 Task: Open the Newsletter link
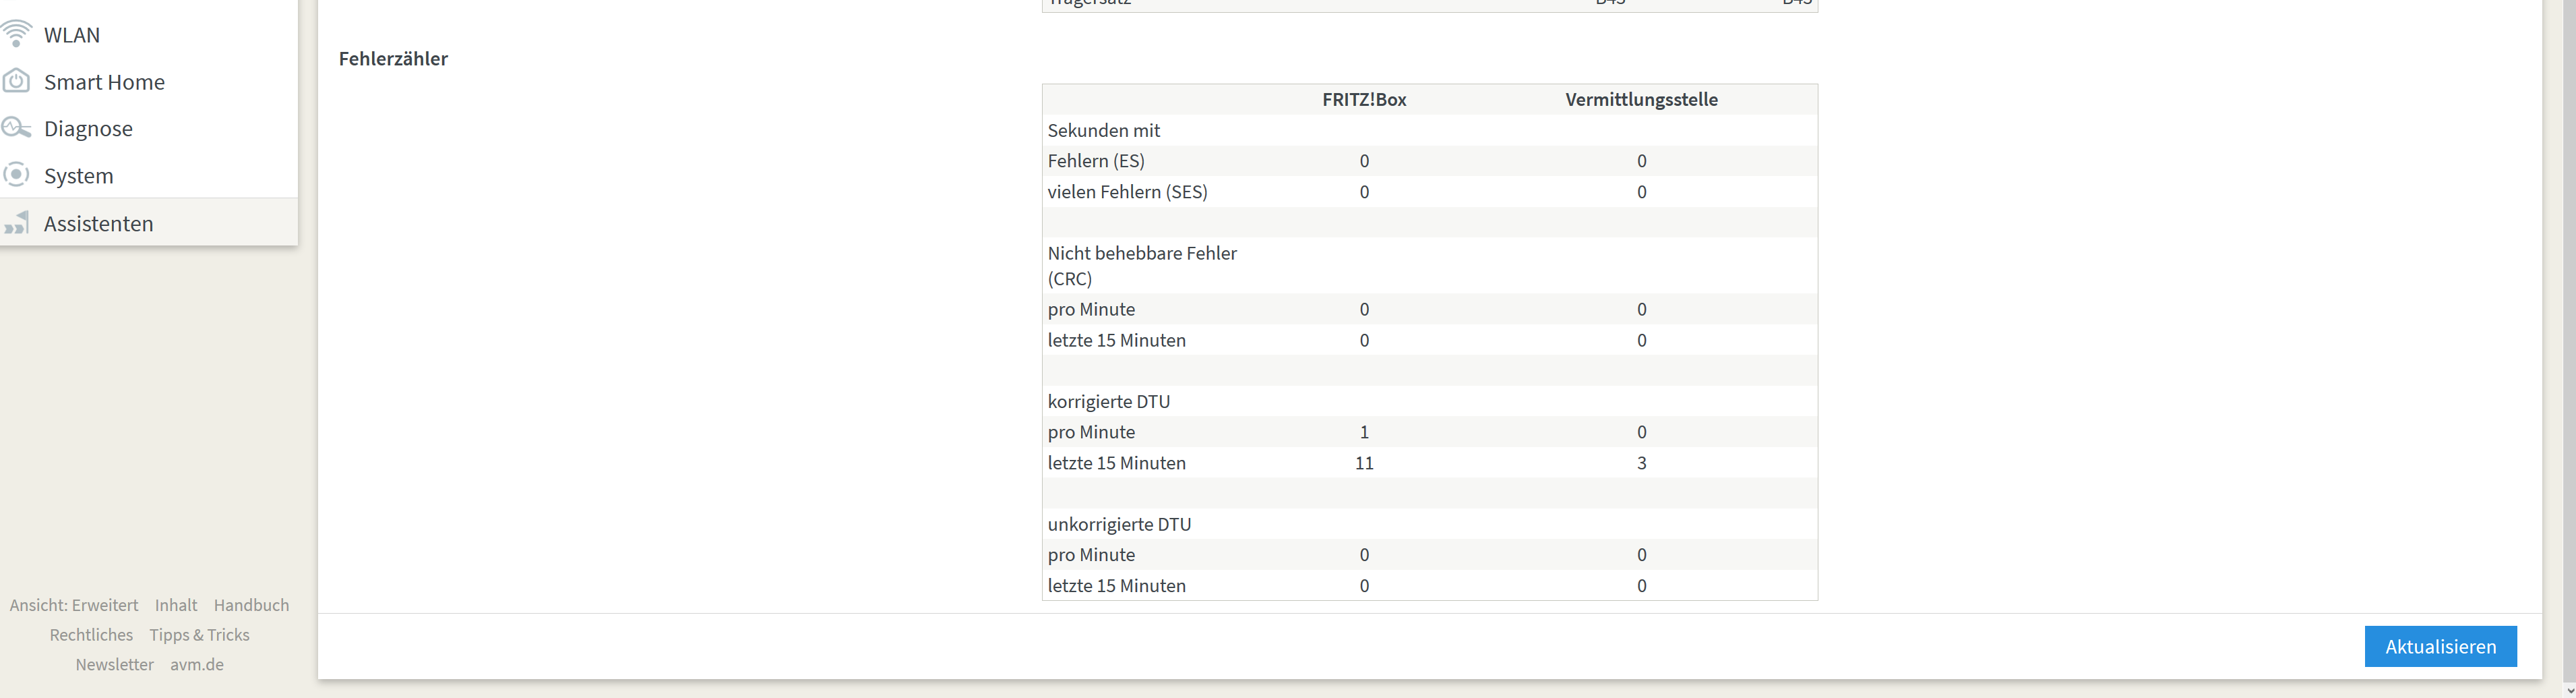115,664
